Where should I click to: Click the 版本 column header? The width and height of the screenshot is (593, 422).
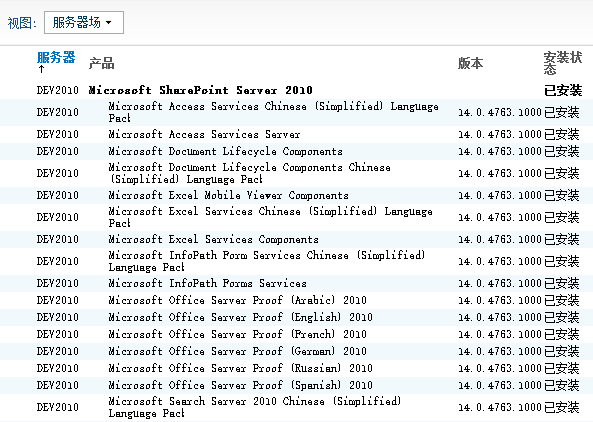pyautogui.click(x=470, y=63)
